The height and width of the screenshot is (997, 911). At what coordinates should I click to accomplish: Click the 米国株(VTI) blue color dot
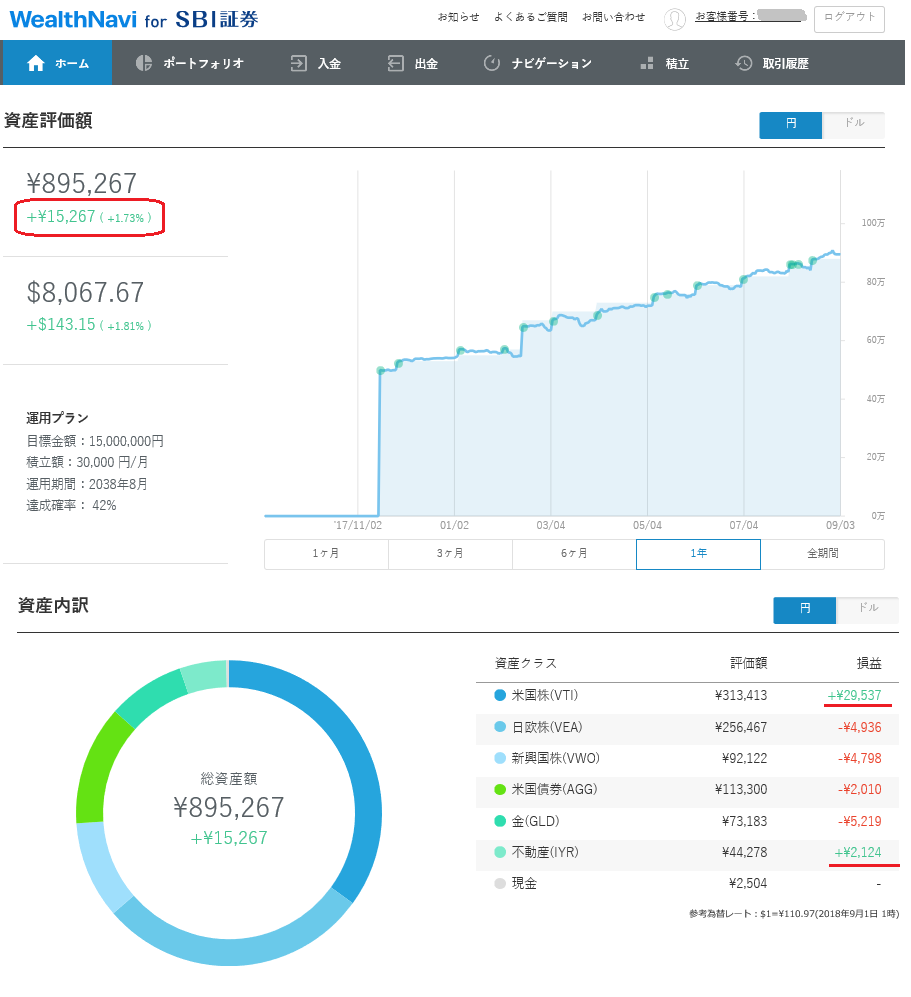tap(500, 696)
